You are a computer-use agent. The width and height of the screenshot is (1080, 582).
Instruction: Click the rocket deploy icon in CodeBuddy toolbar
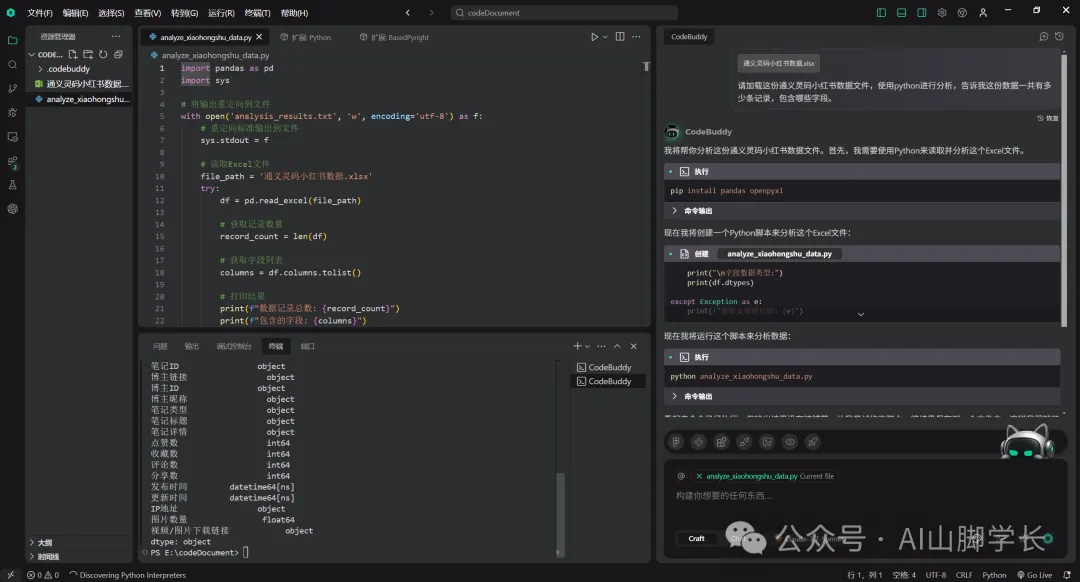pos(813,442)
